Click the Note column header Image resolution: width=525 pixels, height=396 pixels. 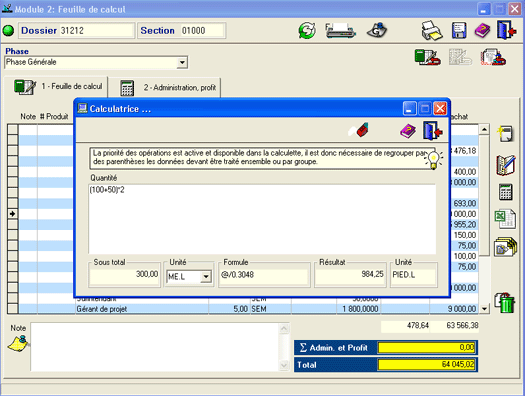pyautogui.click(x=28, y=116)
